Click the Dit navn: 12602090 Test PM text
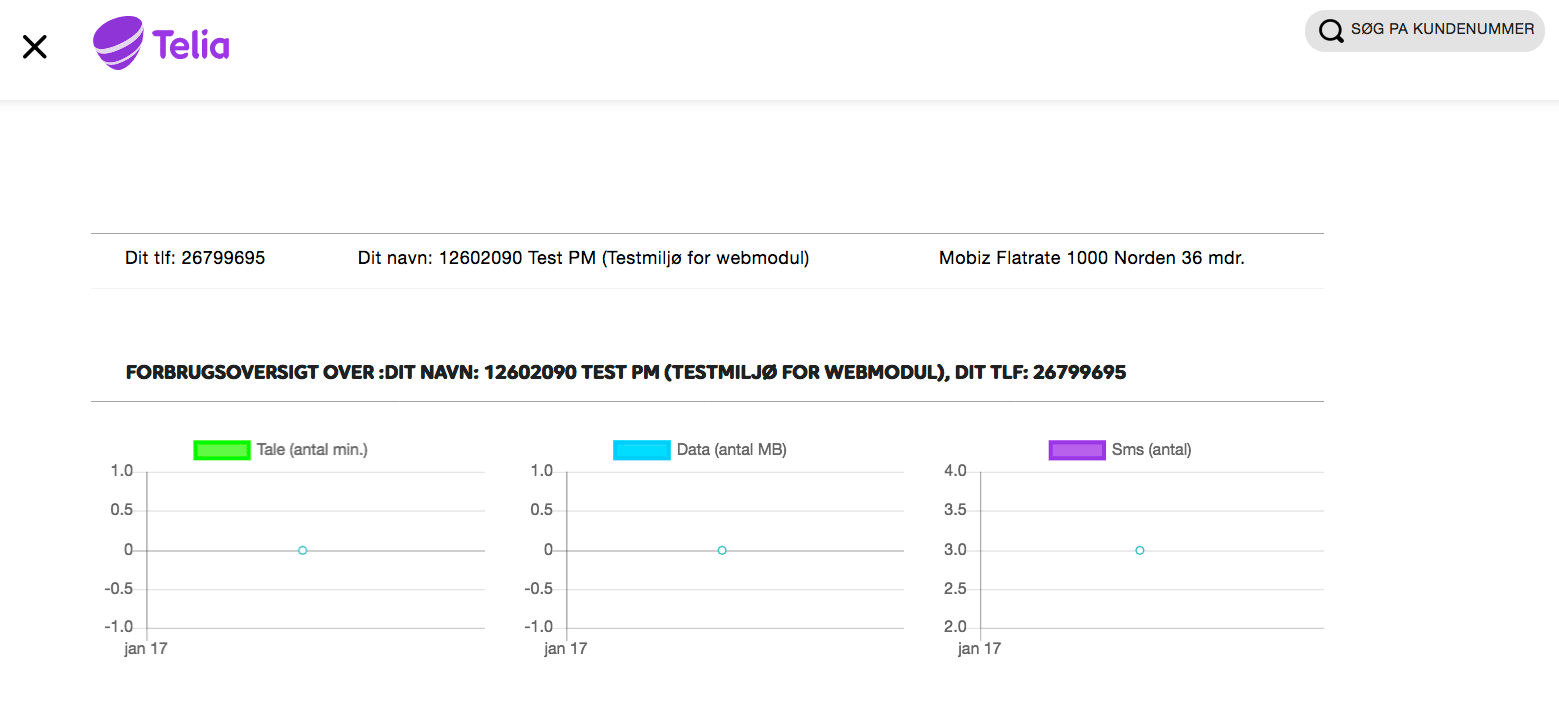The height and width of the screenshot is (710, 1559). (584, 258)
